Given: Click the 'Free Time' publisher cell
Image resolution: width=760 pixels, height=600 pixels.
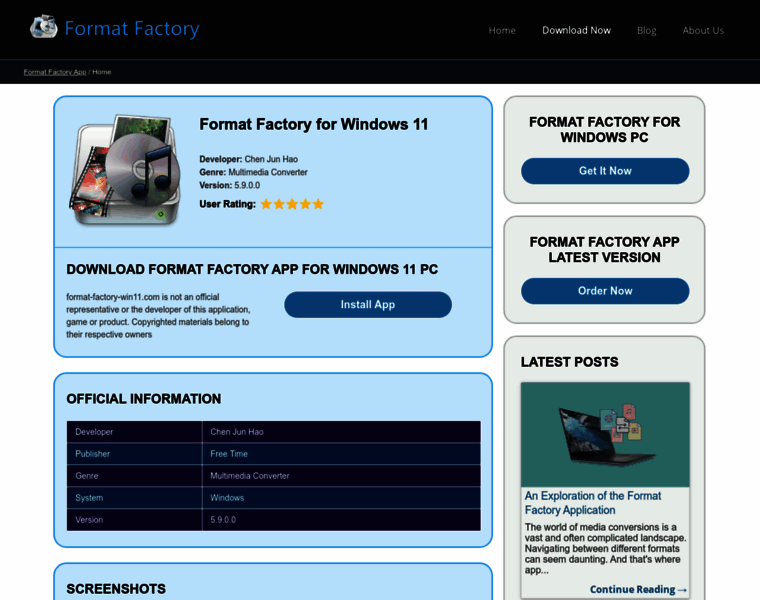Looking at the screenshot, I should pos(341,454).
